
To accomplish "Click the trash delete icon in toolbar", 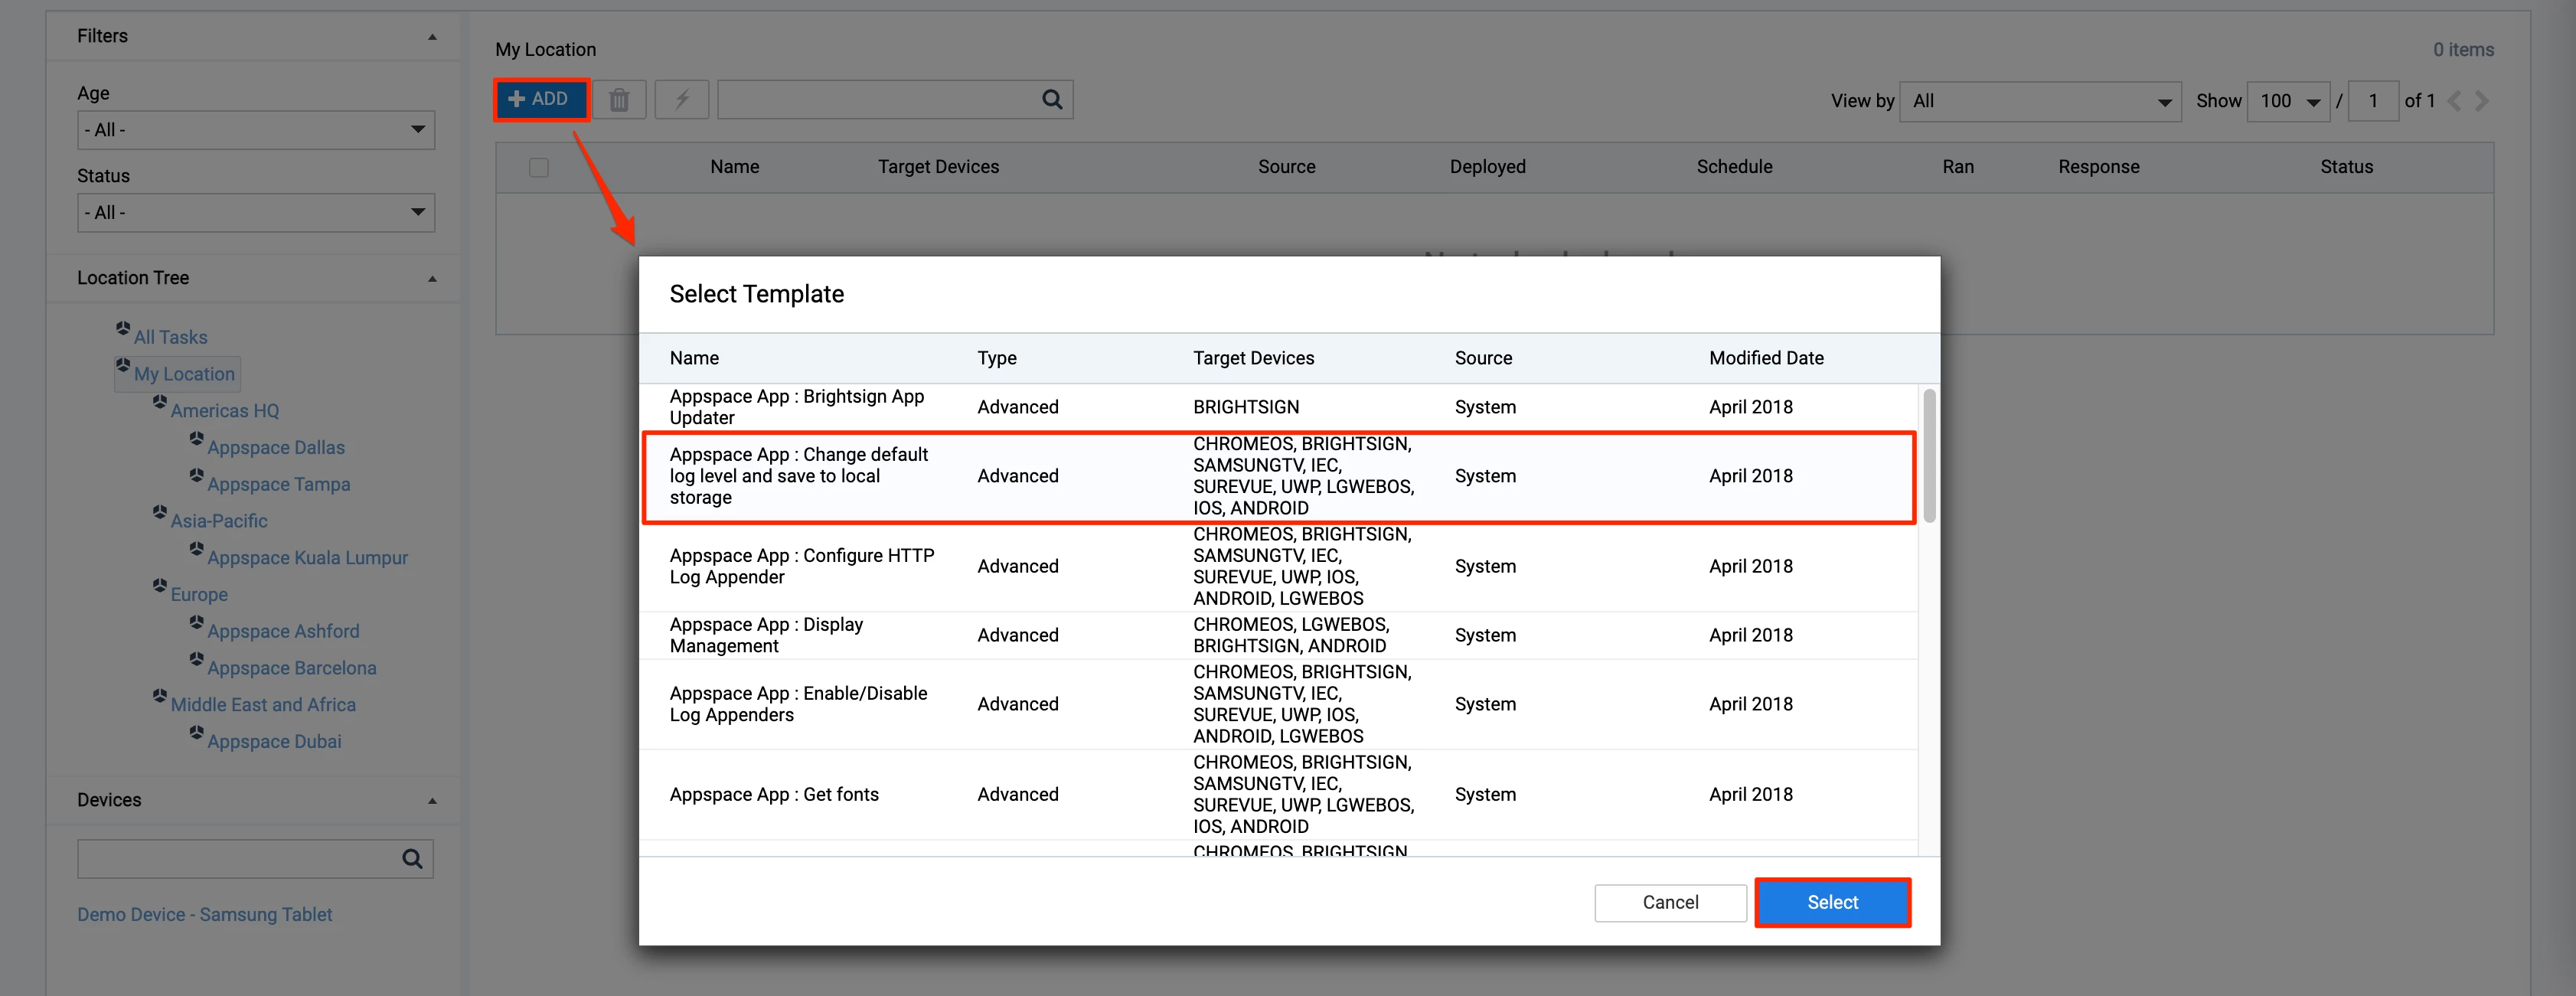I will [x=619, y=100].
